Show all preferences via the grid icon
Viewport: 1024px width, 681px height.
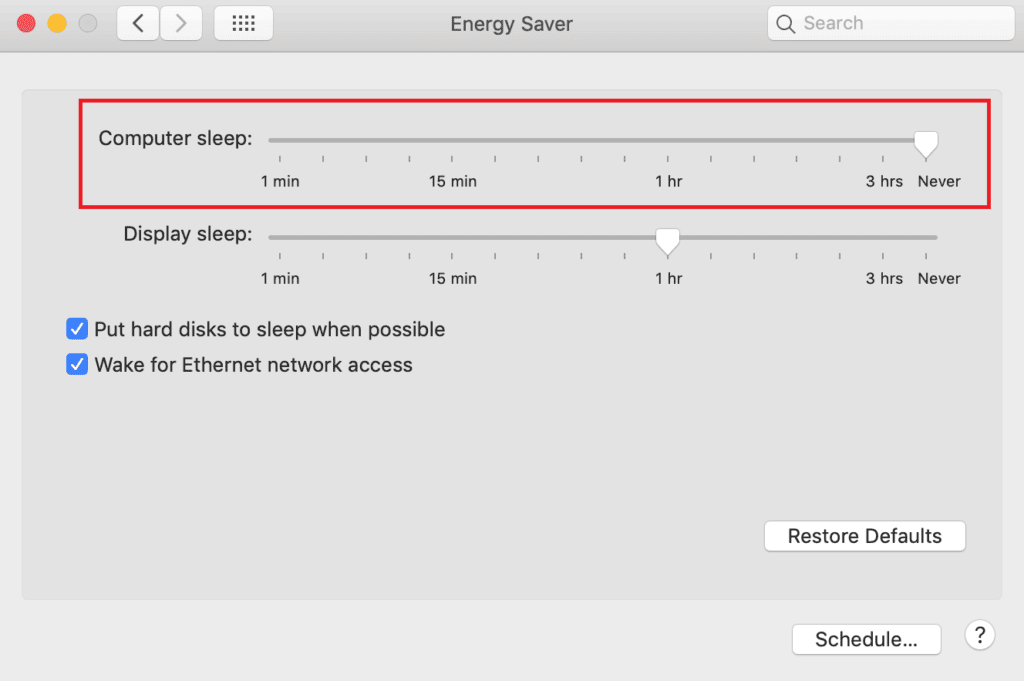(x=244, y=24)
